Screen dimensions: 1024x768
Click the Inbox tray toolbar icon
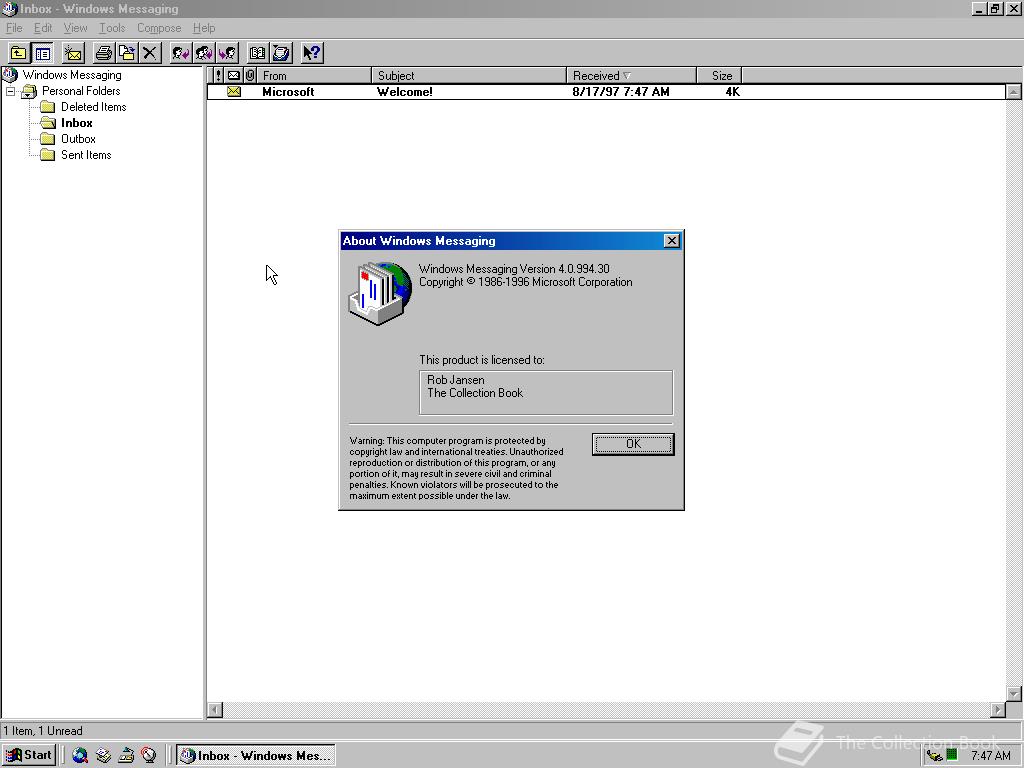tap(281, 53)
